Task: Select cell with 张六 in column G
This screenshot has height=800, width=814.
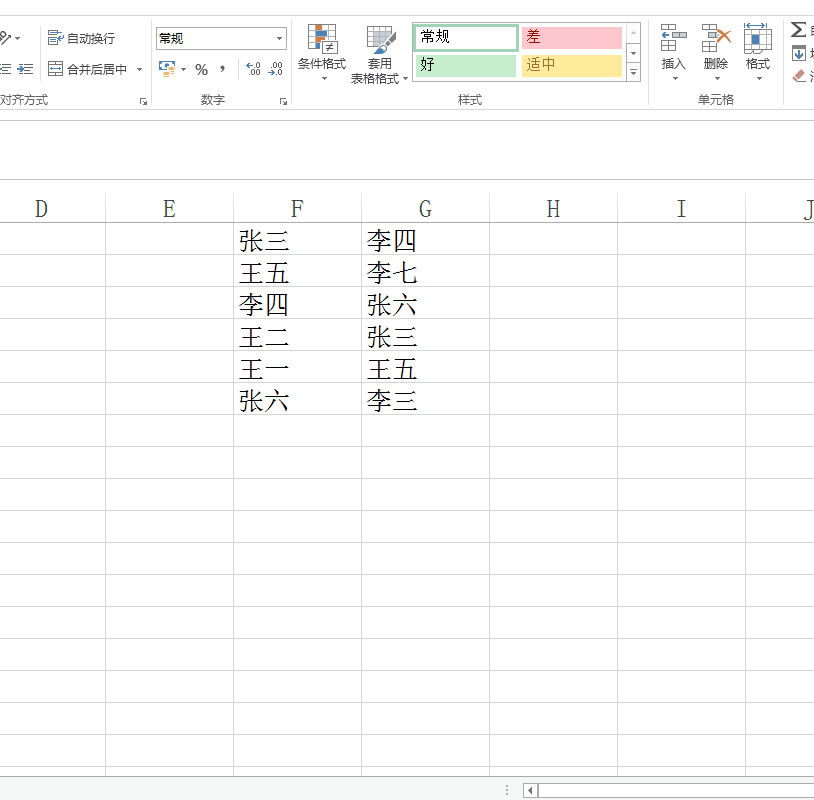Action: click(x=425, y=303)
